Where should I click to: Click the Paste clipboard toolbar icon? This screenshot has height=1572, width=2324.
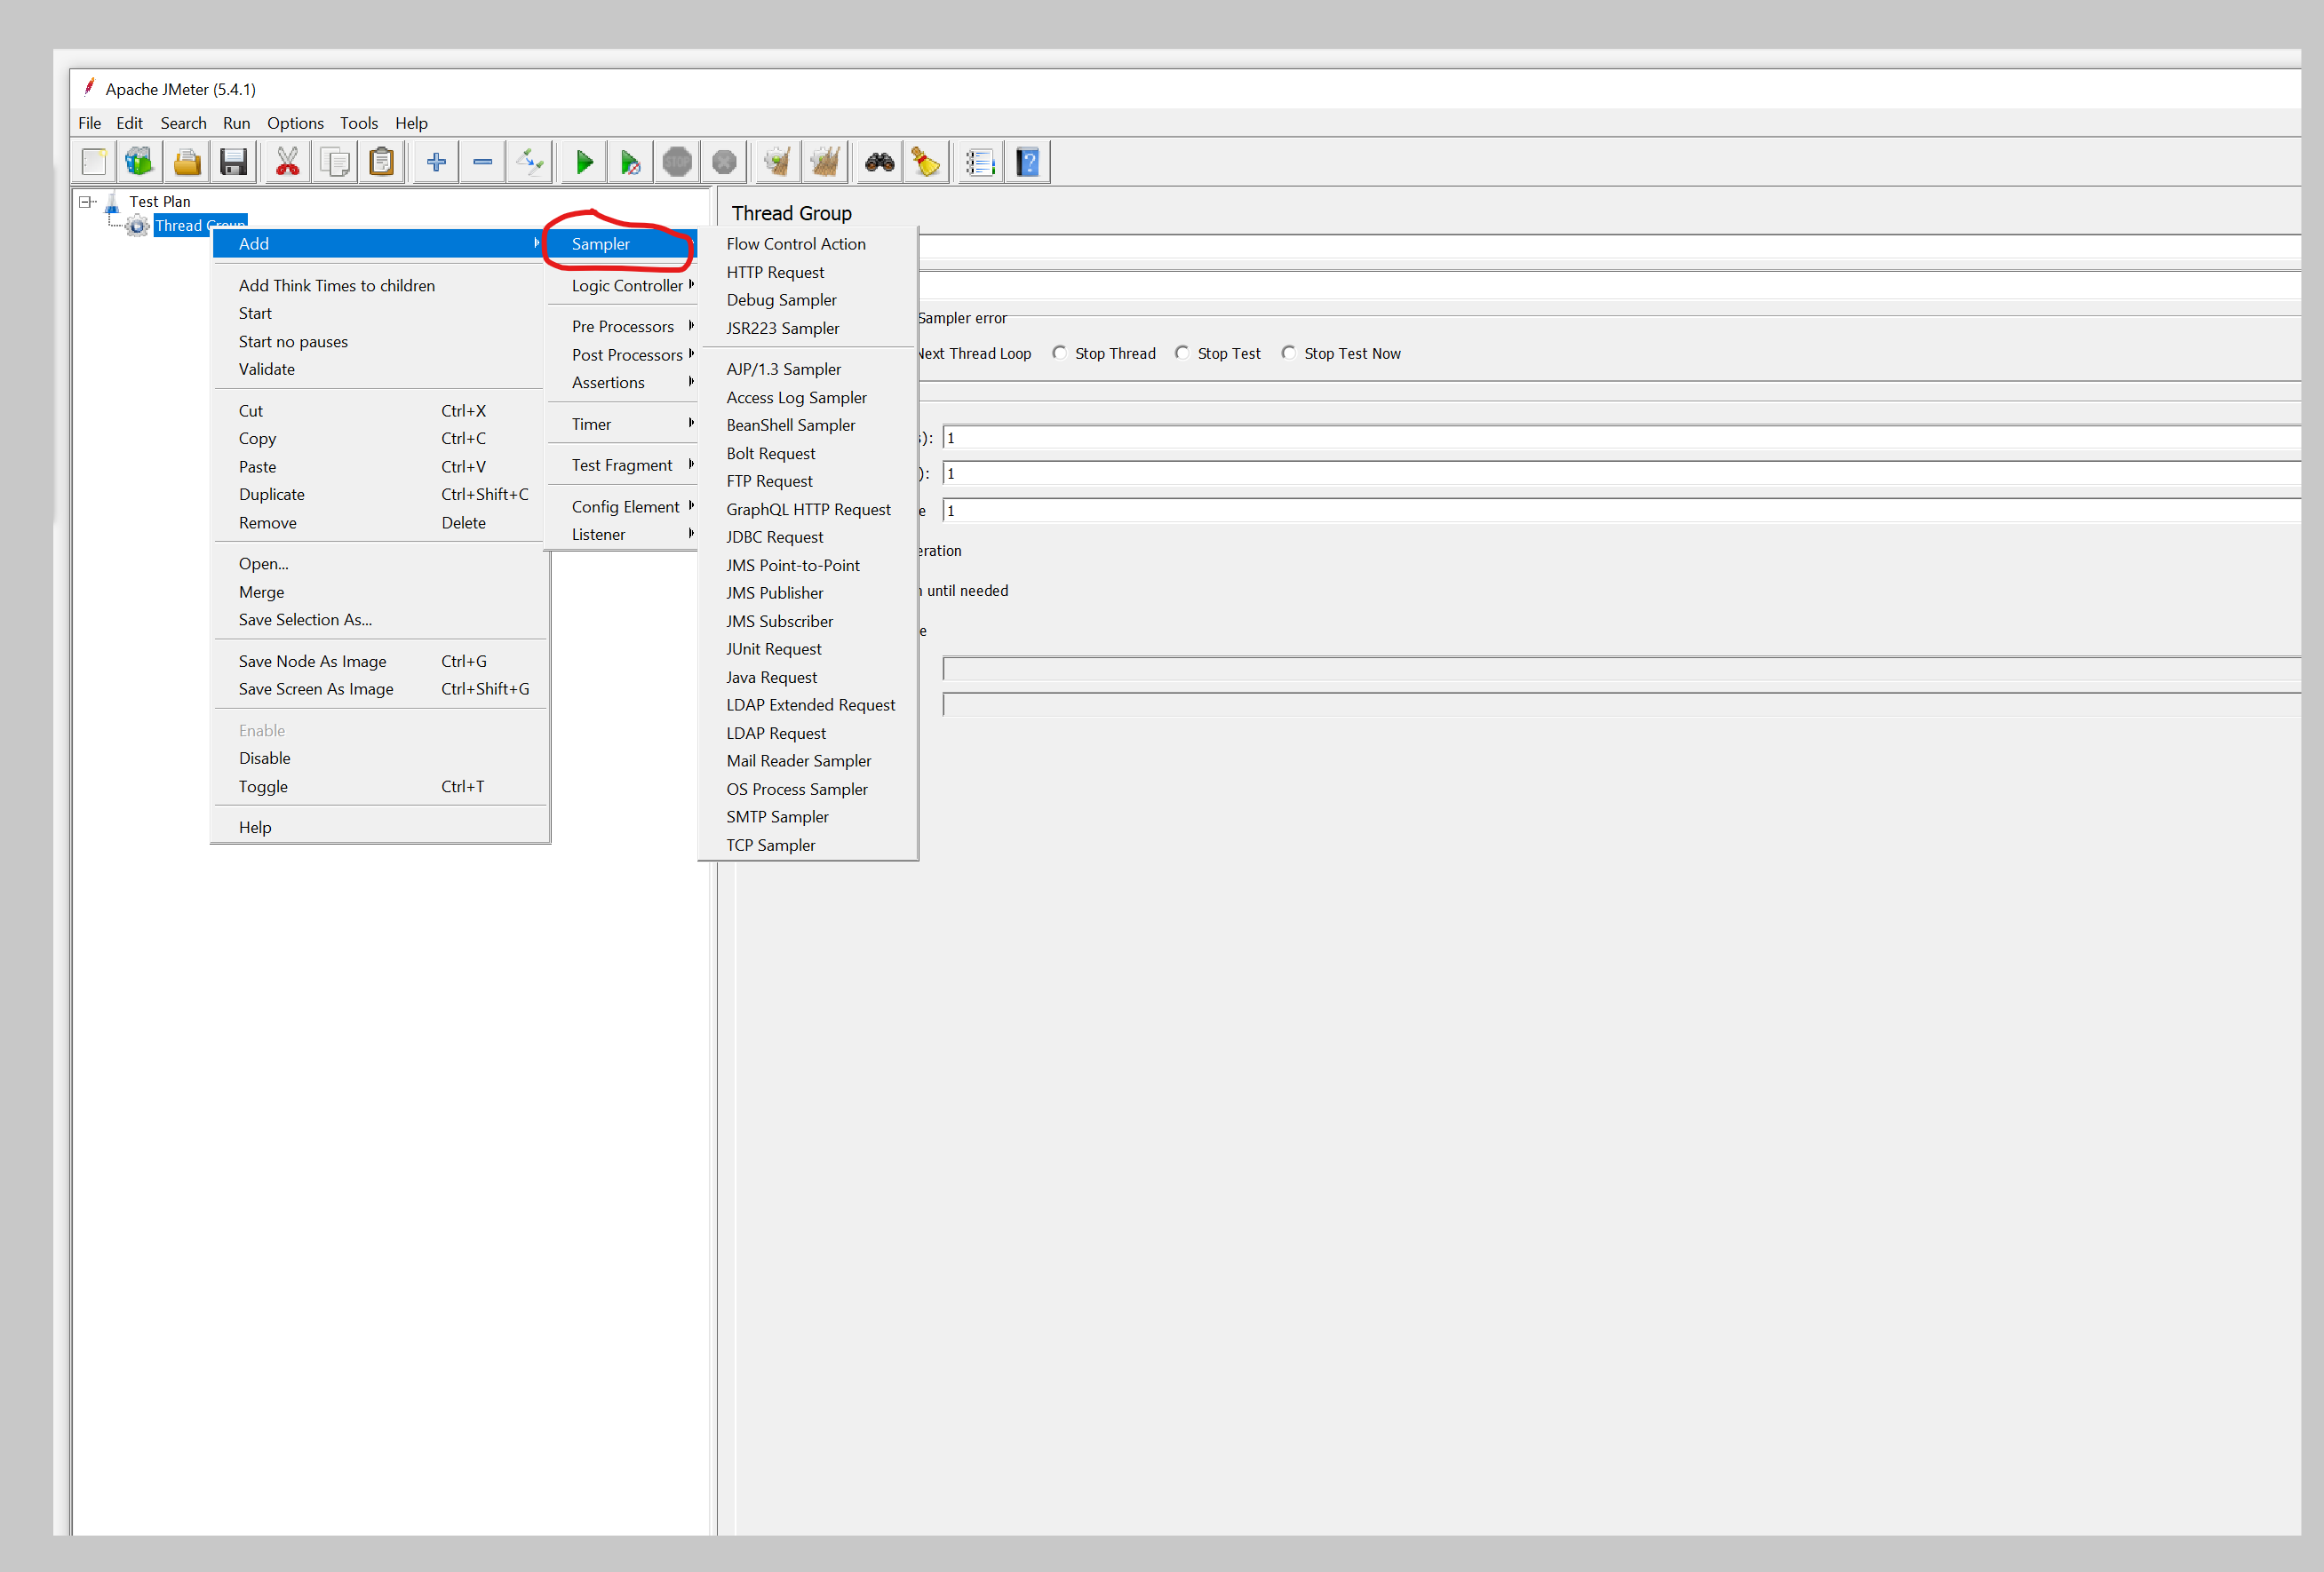click(382, 162)
